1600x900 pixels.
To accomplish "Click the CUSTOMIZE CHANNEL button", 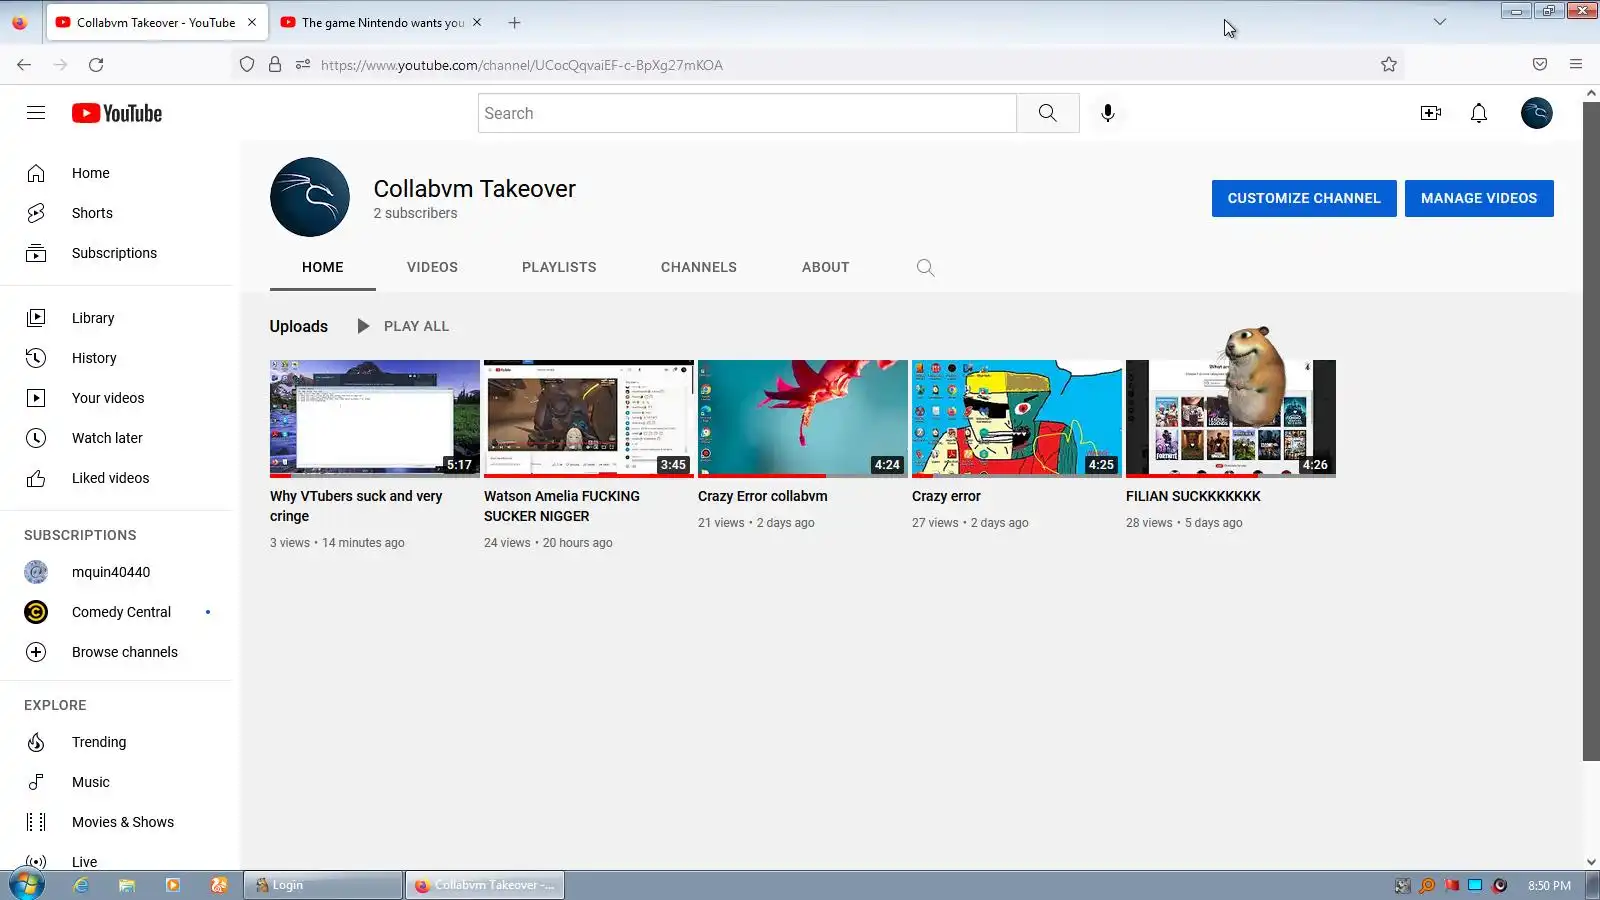I will 1304,198.
